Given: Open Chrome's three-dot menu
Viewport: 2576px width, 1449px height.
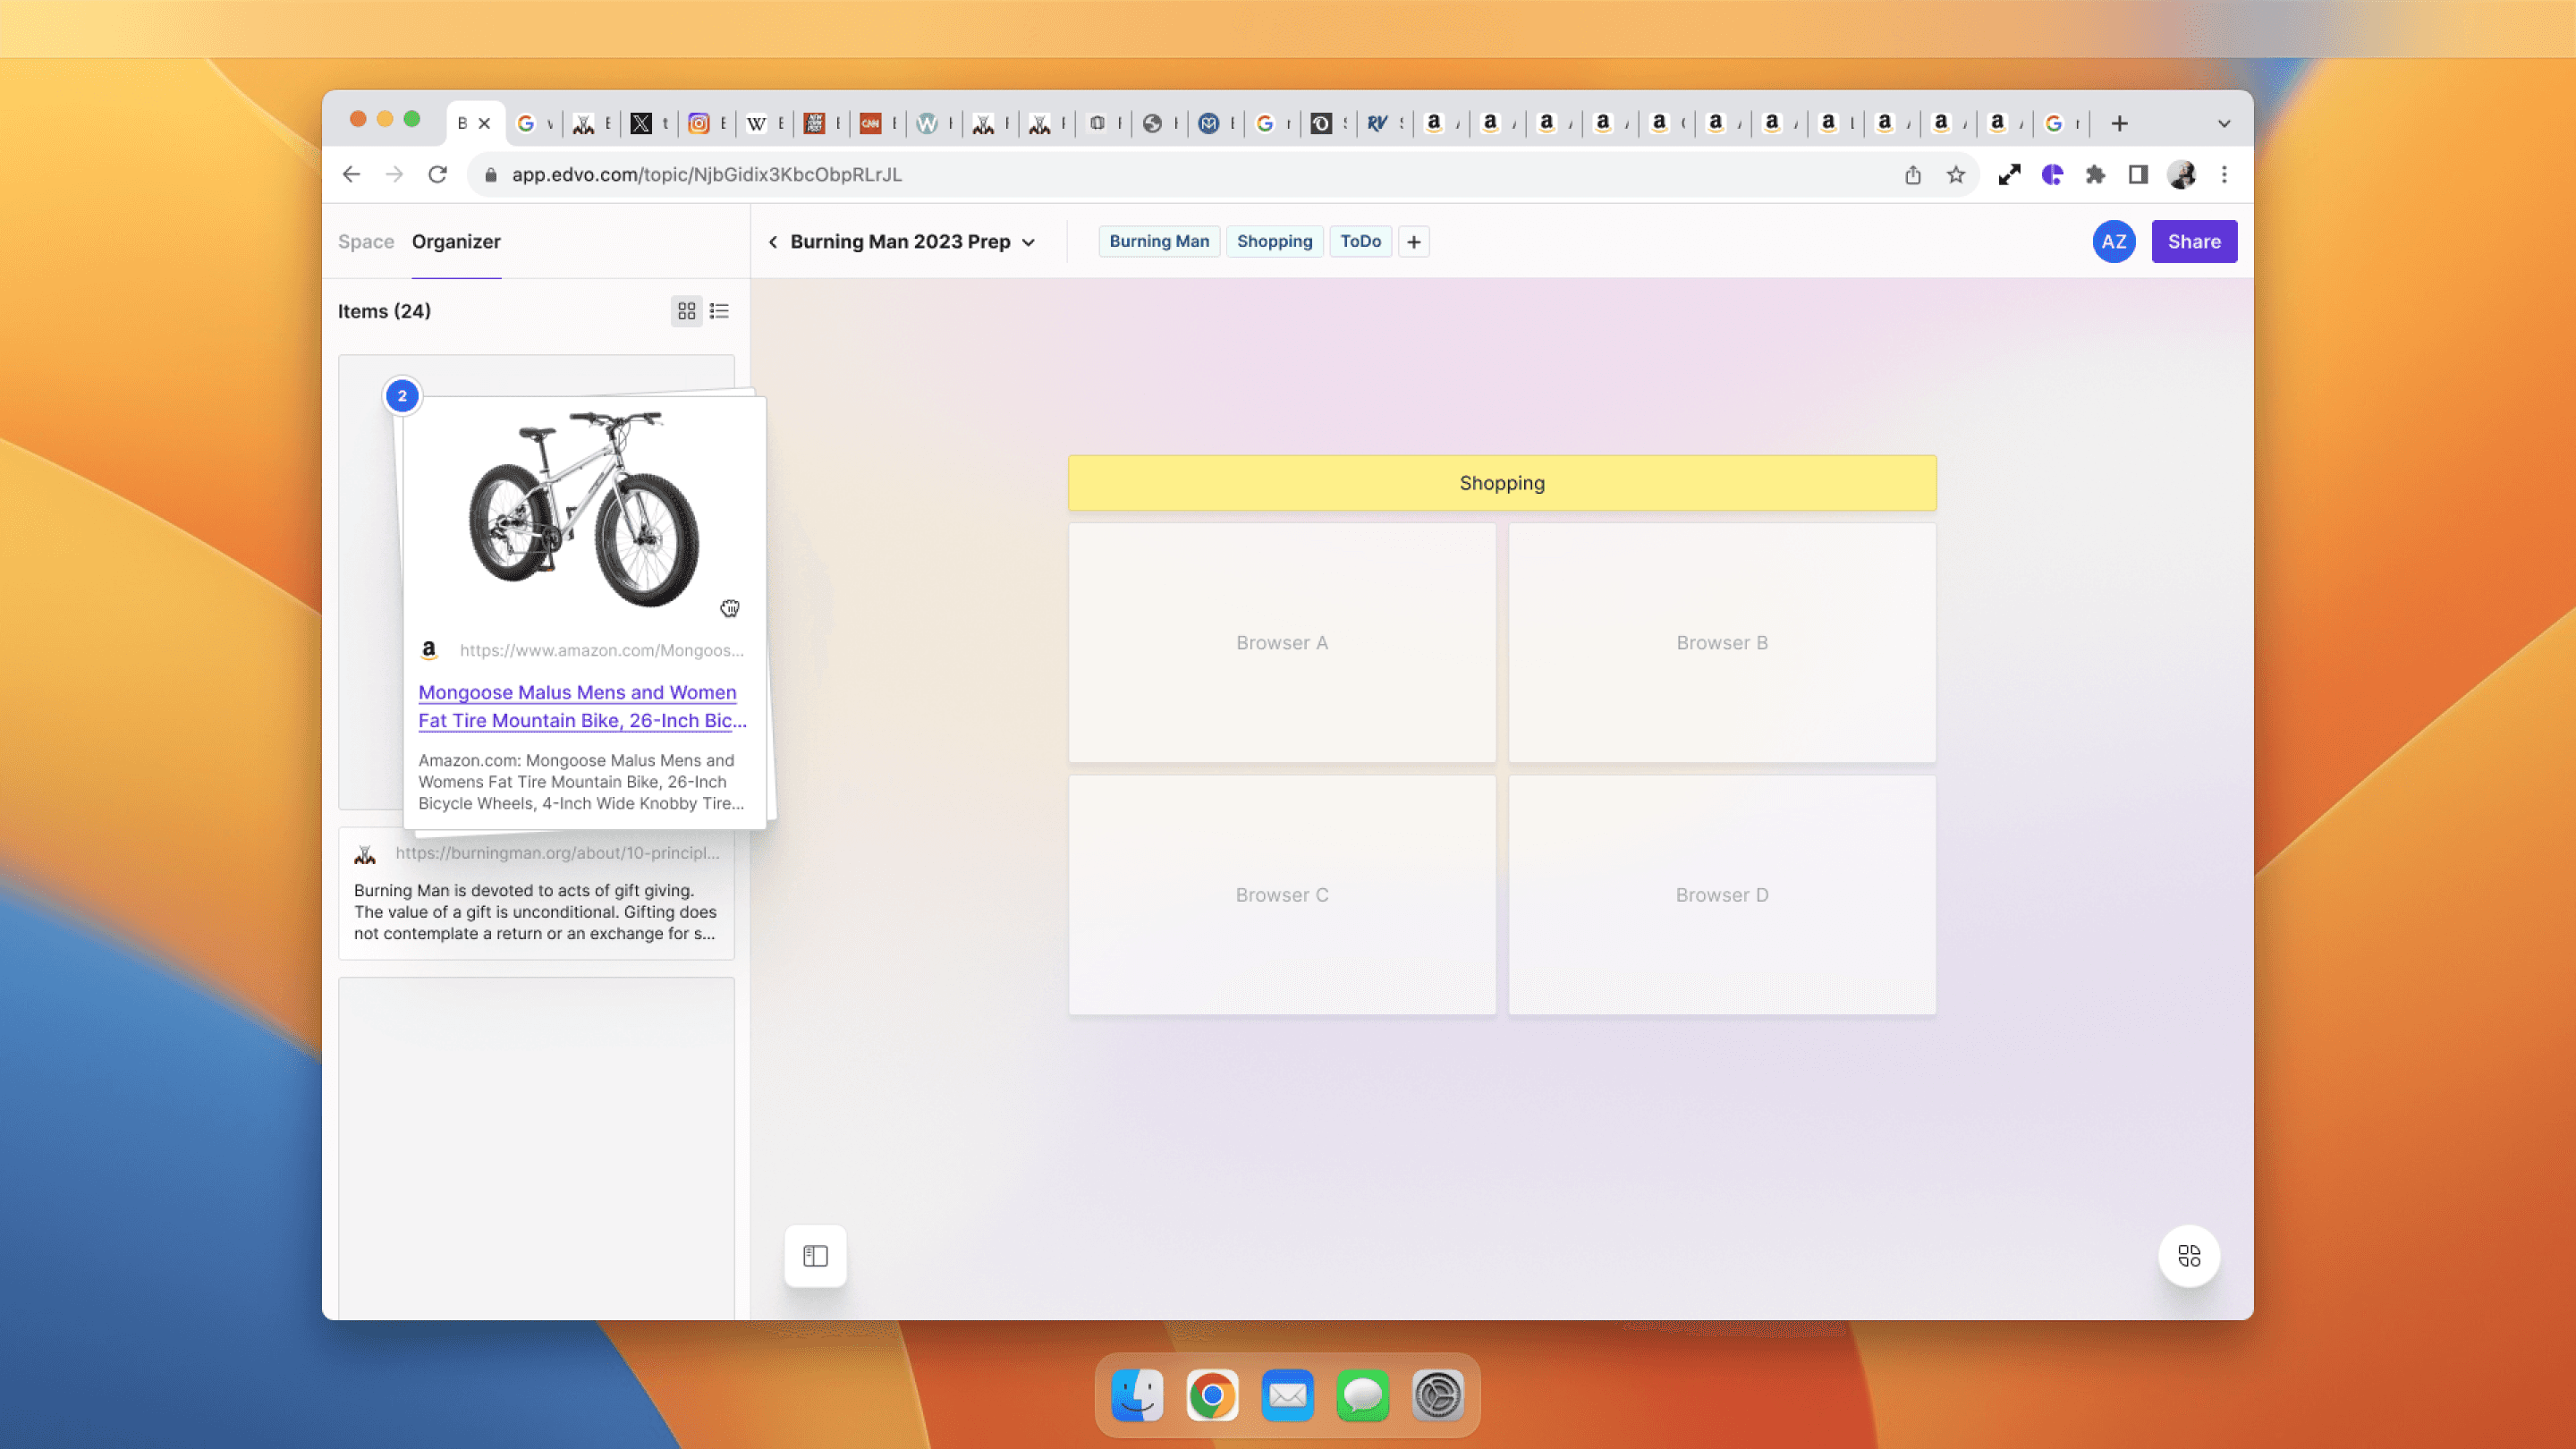Looking at the screenshot, I should point(2224,175).
